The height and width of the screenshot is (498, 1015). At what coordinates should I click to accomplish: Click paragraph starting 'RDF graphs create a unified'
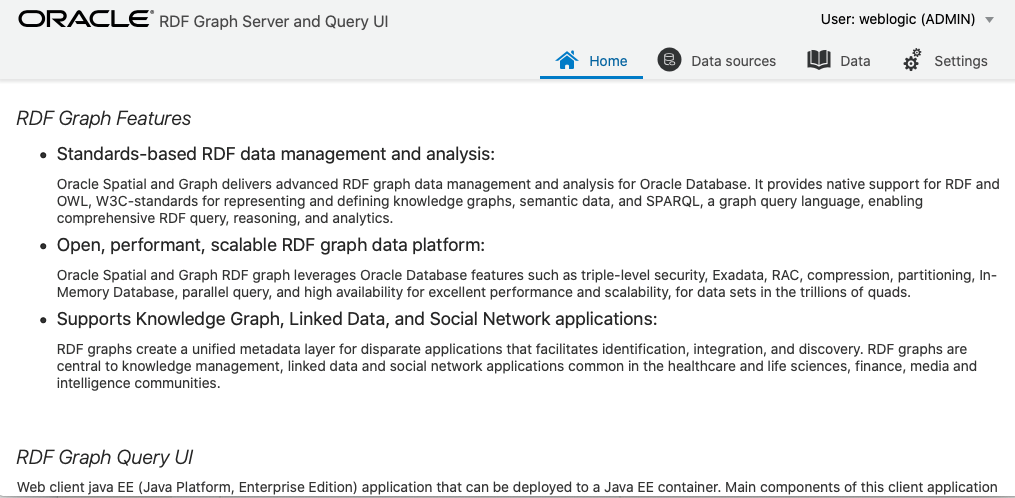click(517, 367)
